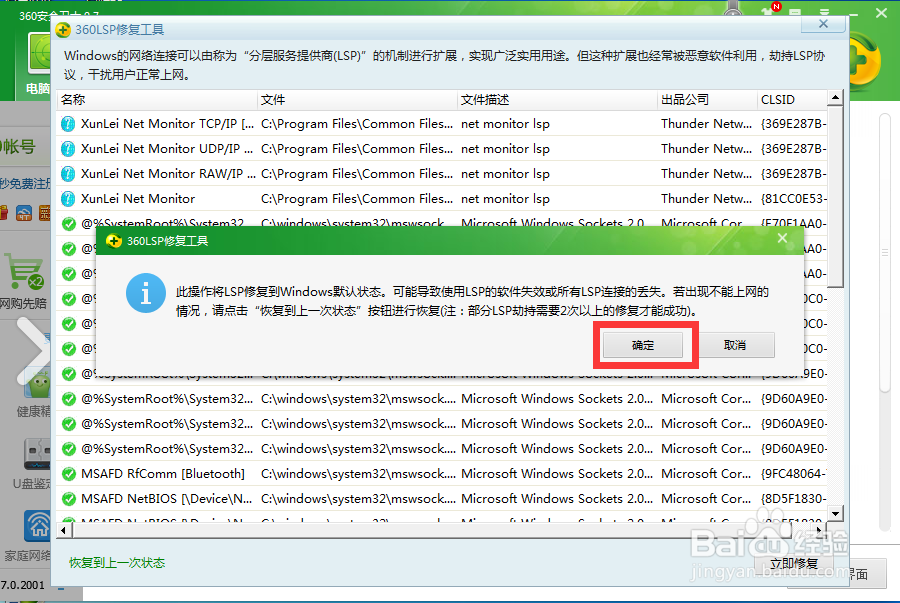Click CLSID cell {81CC0E53-
The image size is (900, 603).
point(793,199)
